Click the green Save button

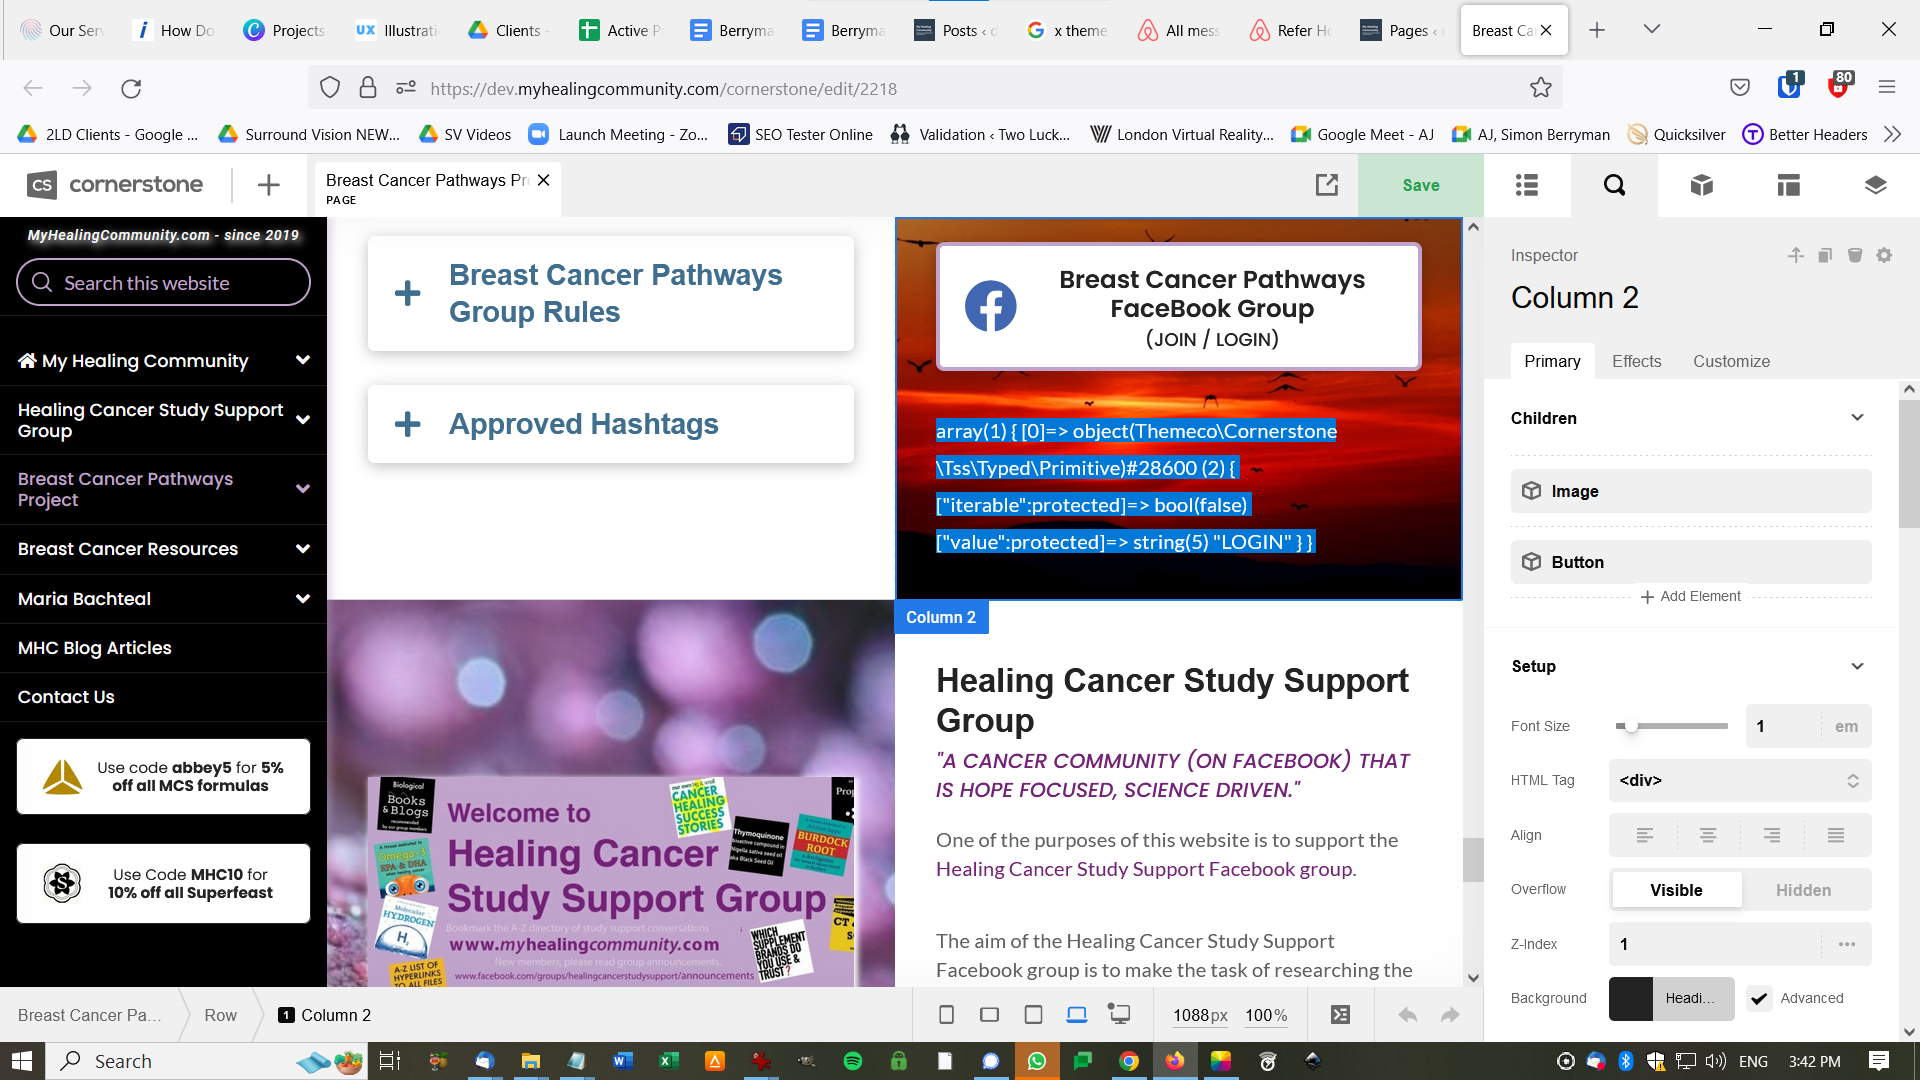coord(1420,185)
